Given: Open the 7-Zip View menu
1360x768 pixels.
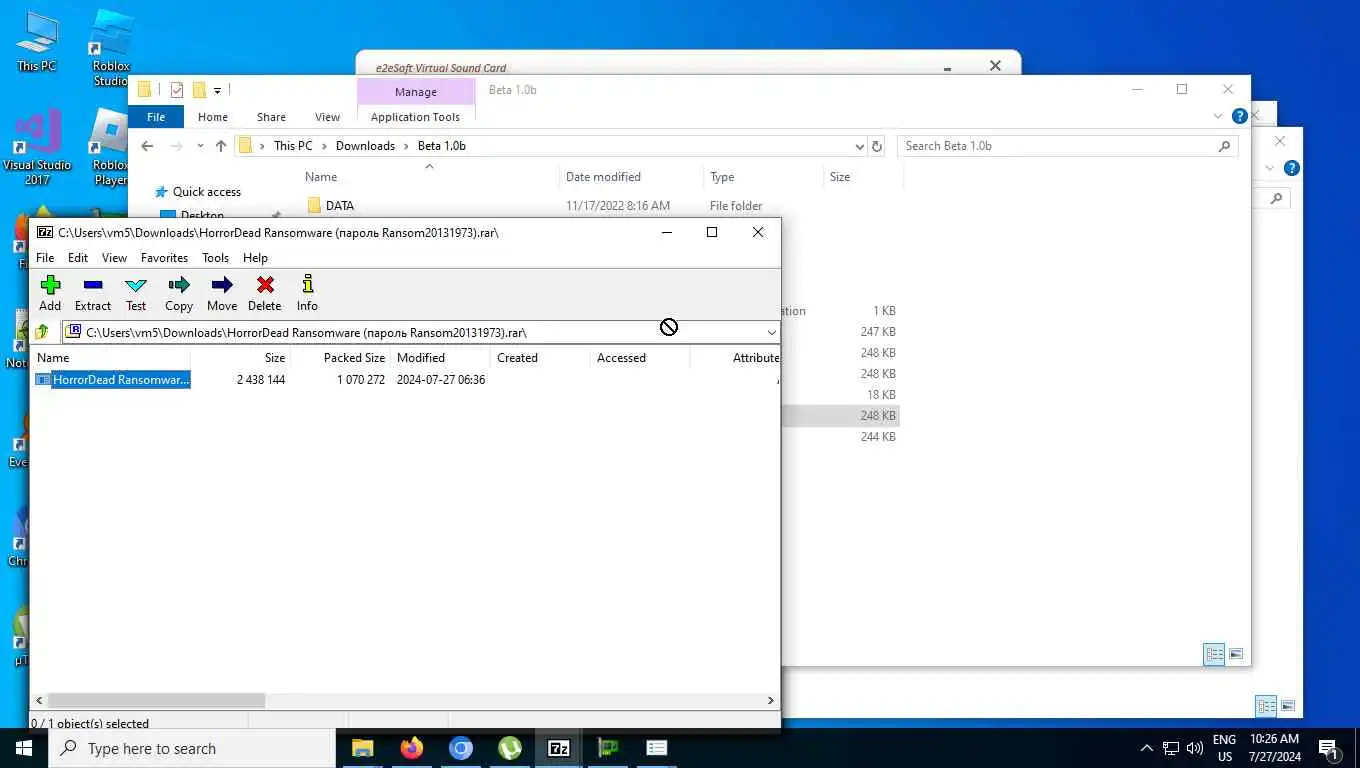Looking at the screenshot, I should 115,258.
